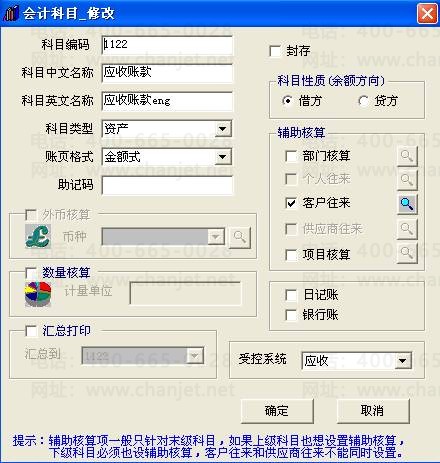Check the 银行账 checkbox
This screenshot has width=440, height=463.
[291, 315]
